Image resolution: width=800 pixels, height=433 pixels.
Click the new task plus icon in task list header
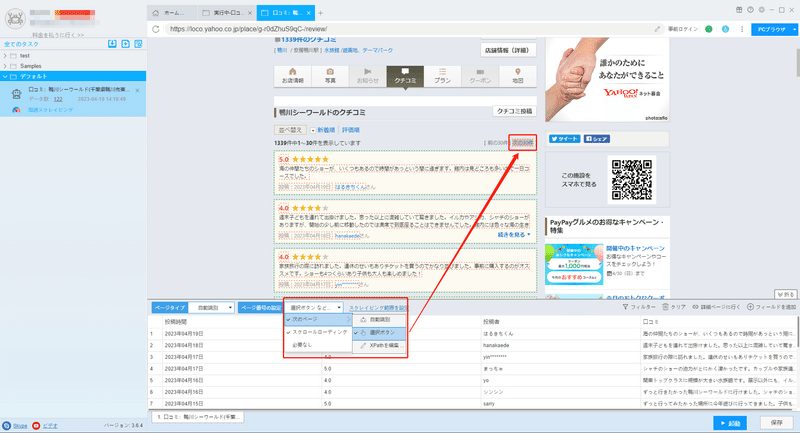(126, 44)
